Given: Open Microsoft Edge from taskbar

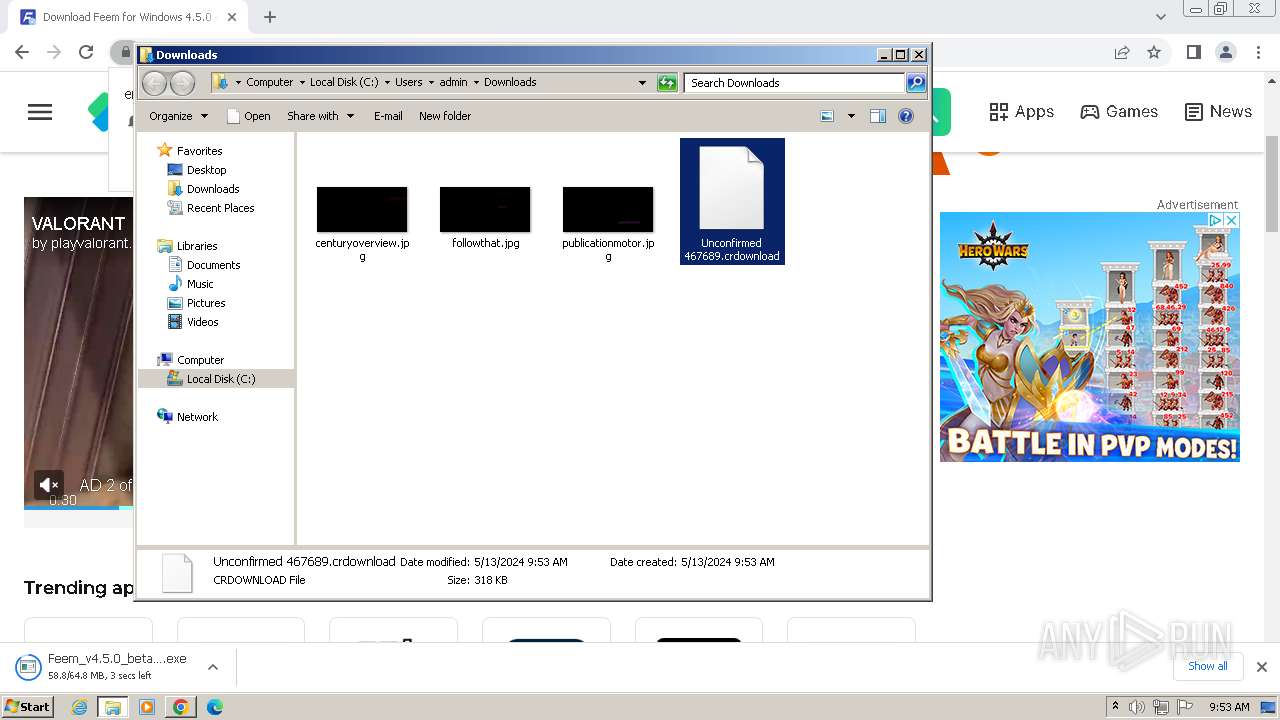Looking at the screenshot, I should pos(214,707).
